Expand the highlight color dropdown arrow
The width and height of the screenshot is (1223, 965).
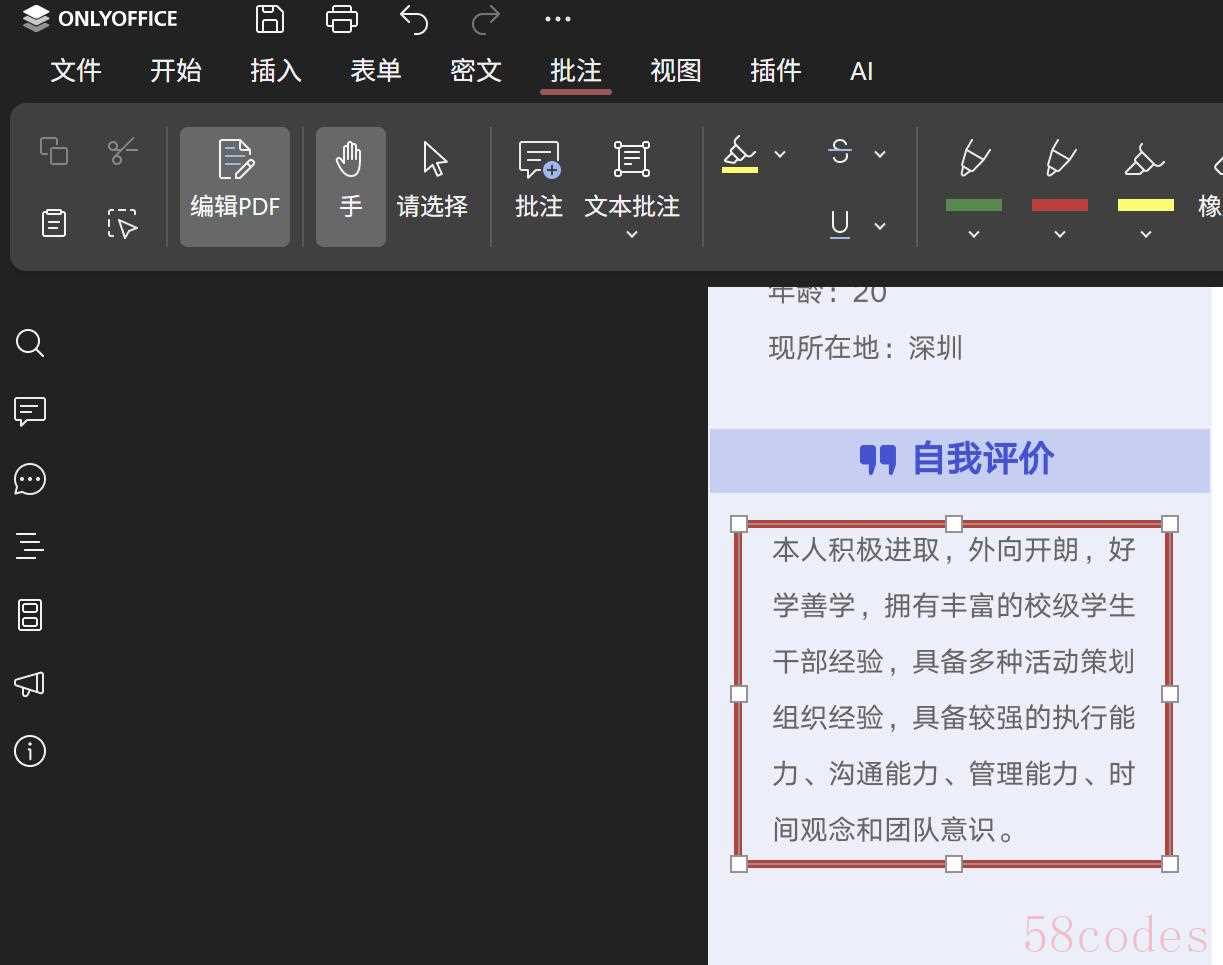pyautogui.click(x=780, y=154)
